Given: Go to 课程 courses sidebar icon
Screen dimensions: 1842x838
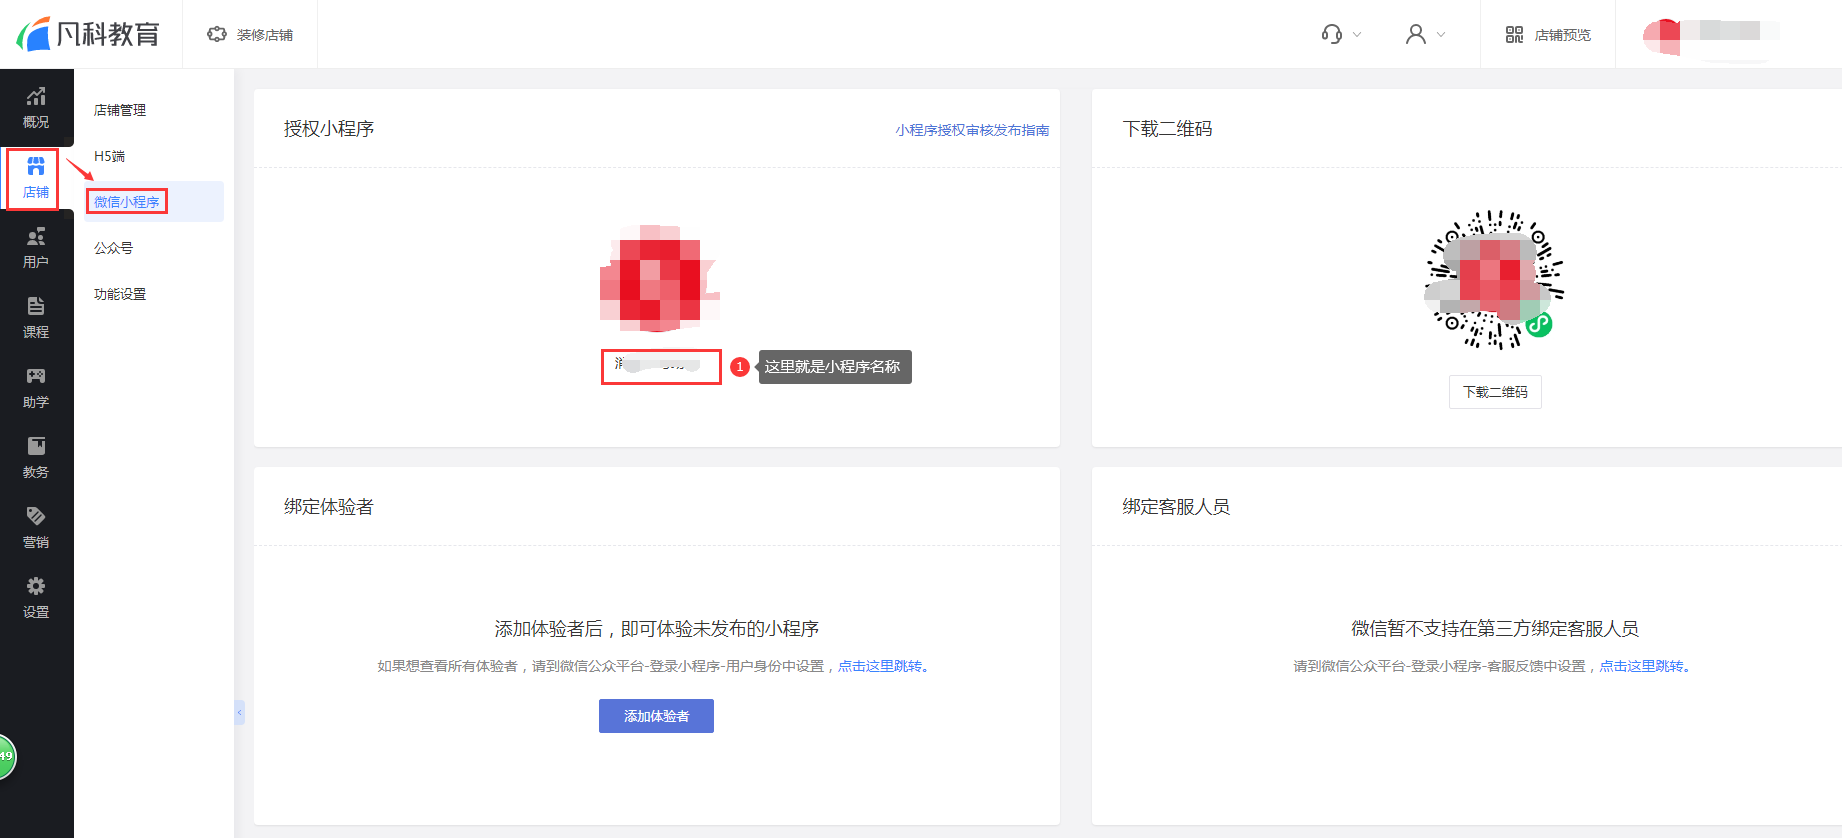Looking at the screenshot, I should tap(36, 317).
